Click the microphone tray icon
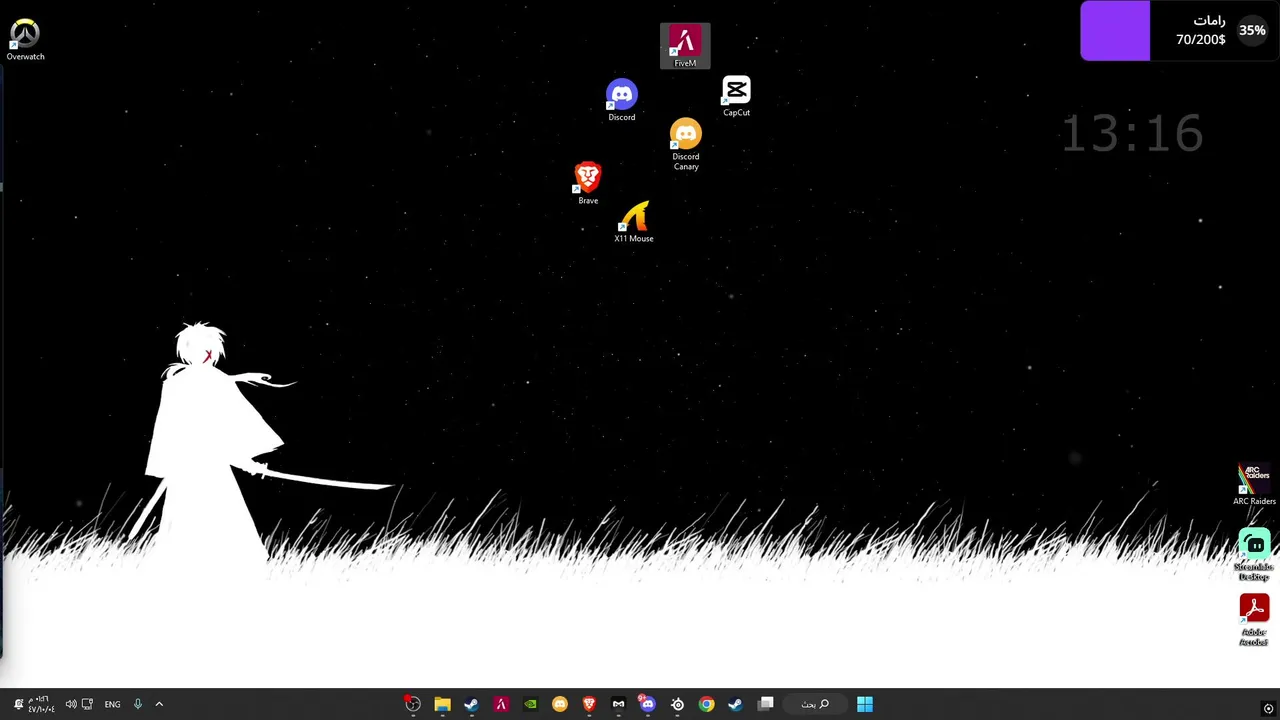Image resolution: width=1280 pixels, height=720 pixels. (x=138, y=704)
